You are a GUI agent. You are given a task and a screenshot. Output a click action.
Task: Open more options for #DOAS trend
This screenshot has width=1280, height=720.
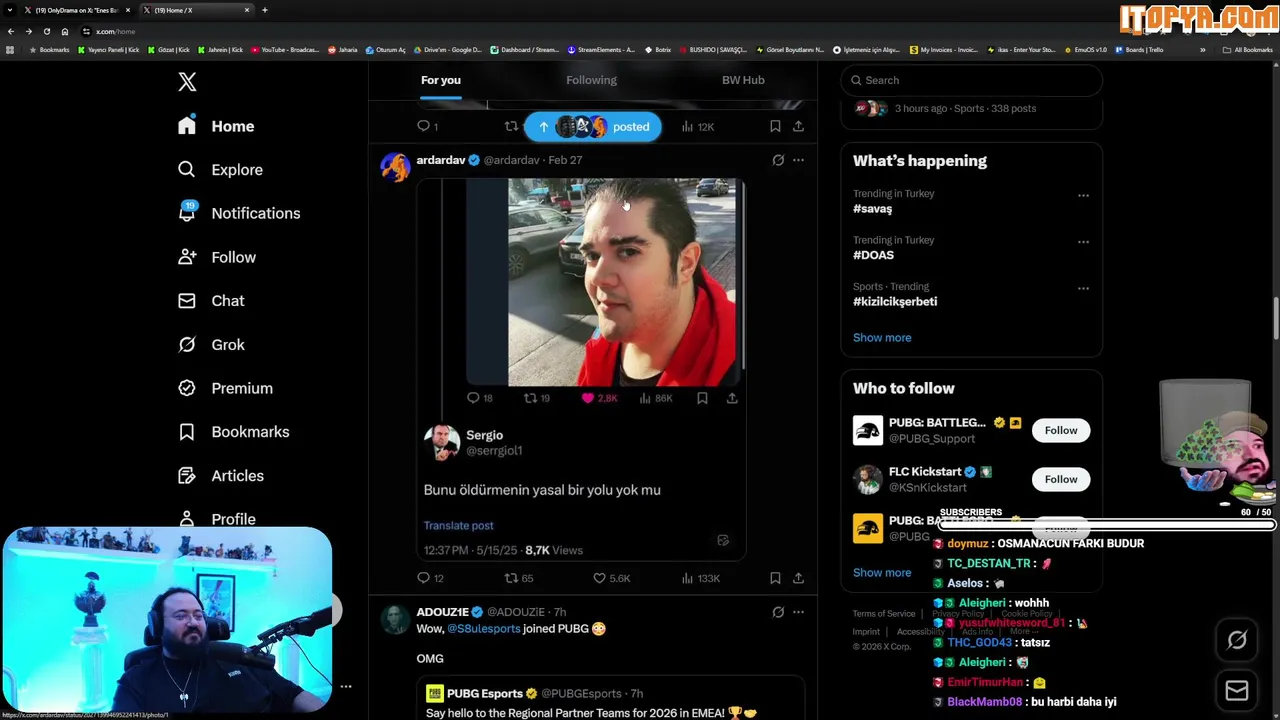(1083, 242)
